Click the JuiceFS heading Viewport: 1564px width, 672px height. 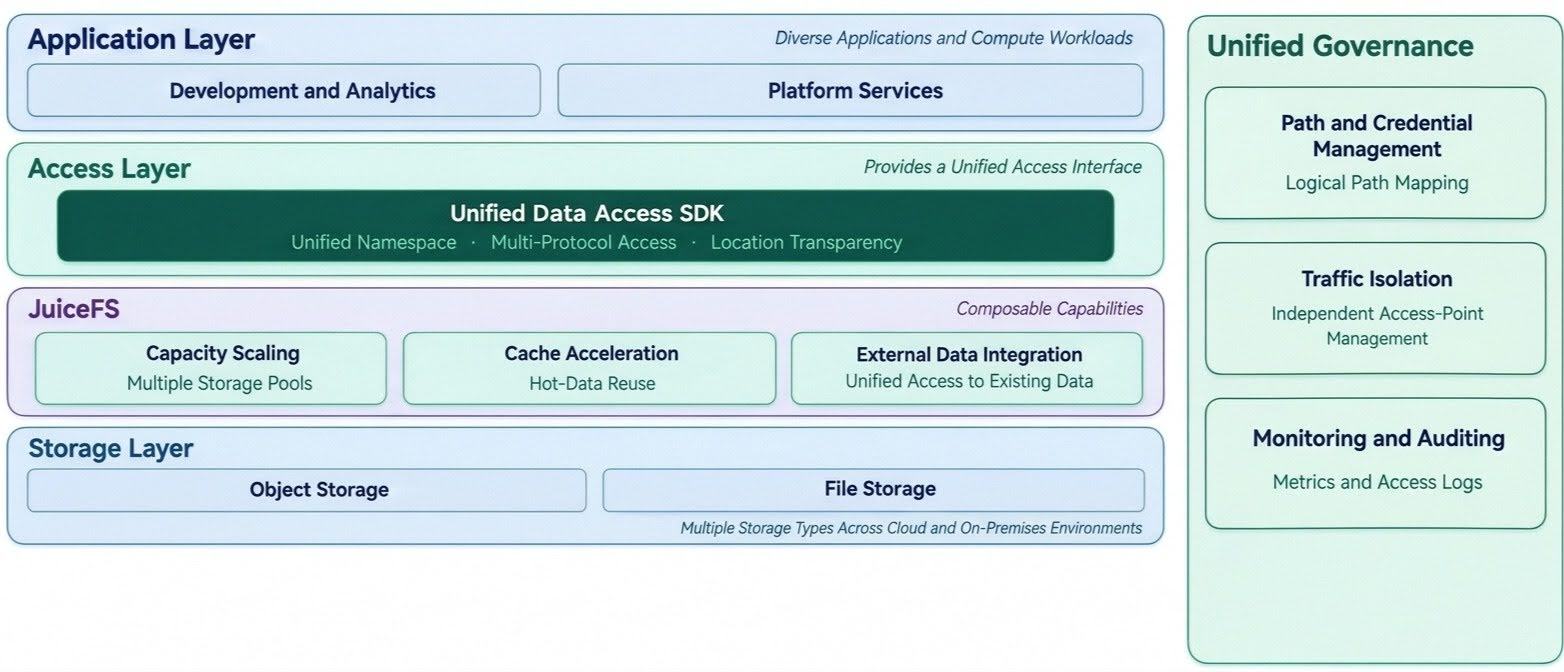[x=73, y=309]
